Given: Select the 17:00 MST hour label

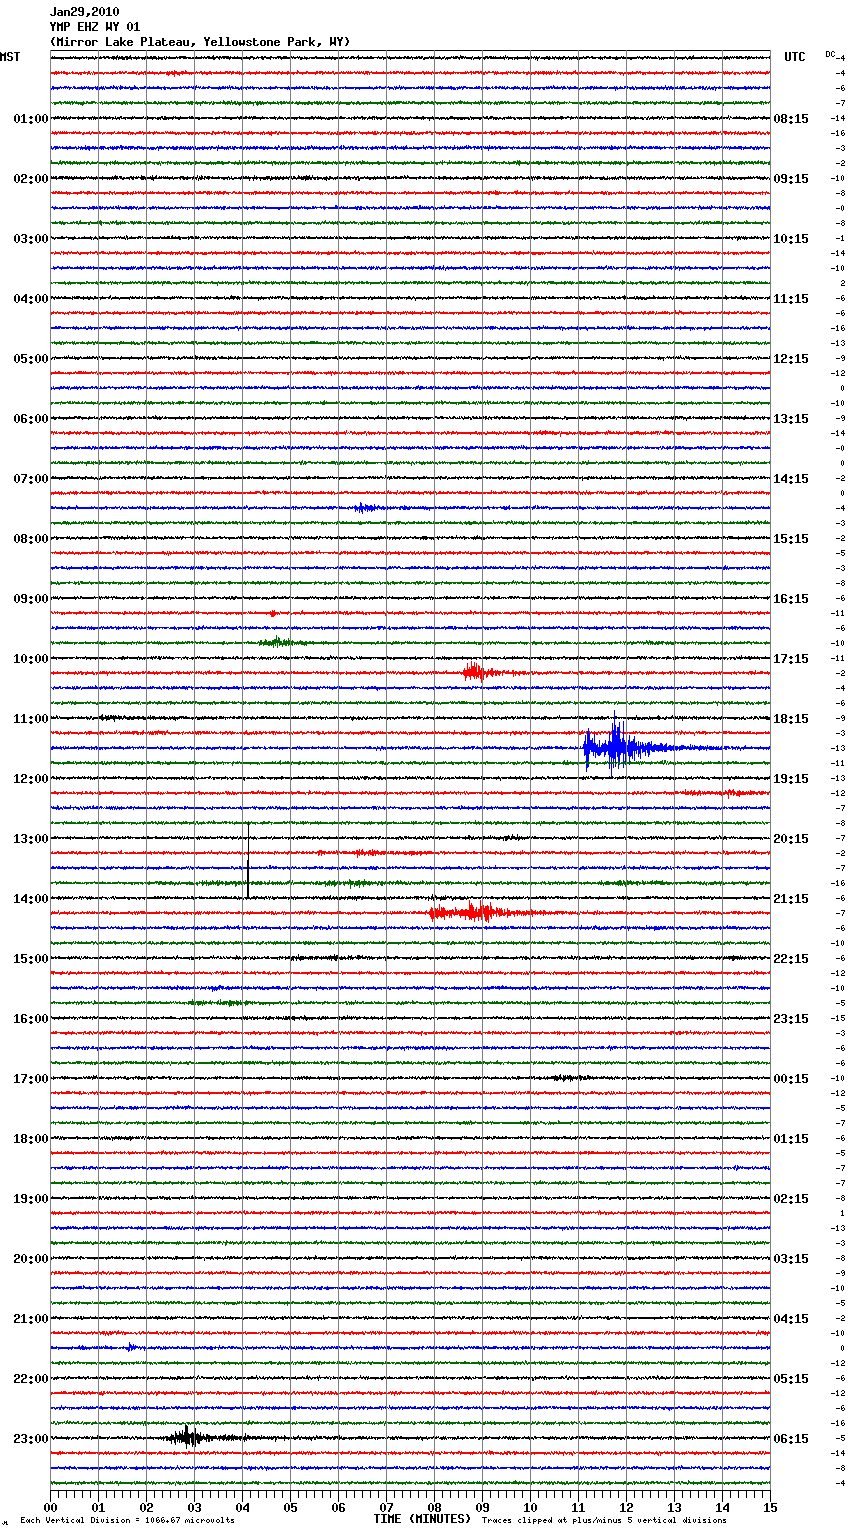Looking at the screenshot, I should pyautogui.click(x=31, y=1079).
